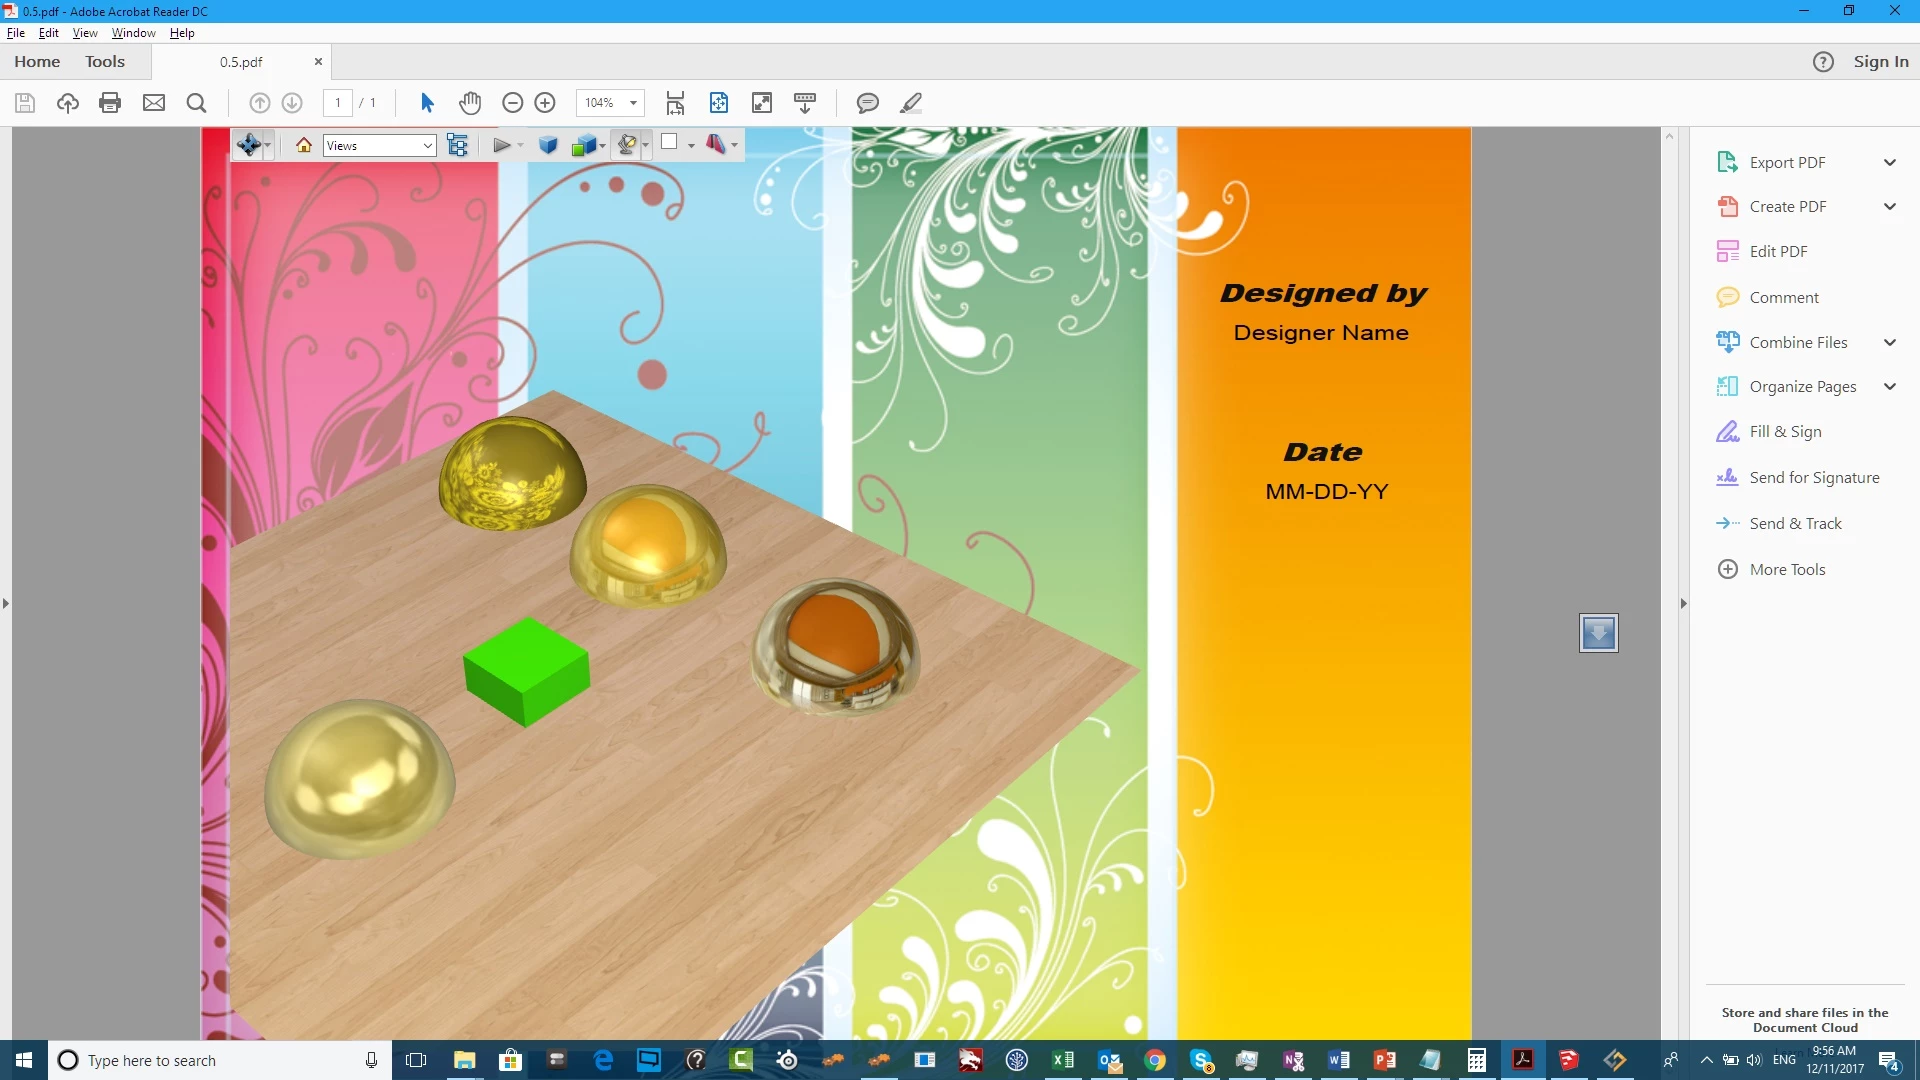Expand the Export PDF panel chevron
Image resolution: width=1920 pixels, height=1080 pixels.
[1890, 163]
